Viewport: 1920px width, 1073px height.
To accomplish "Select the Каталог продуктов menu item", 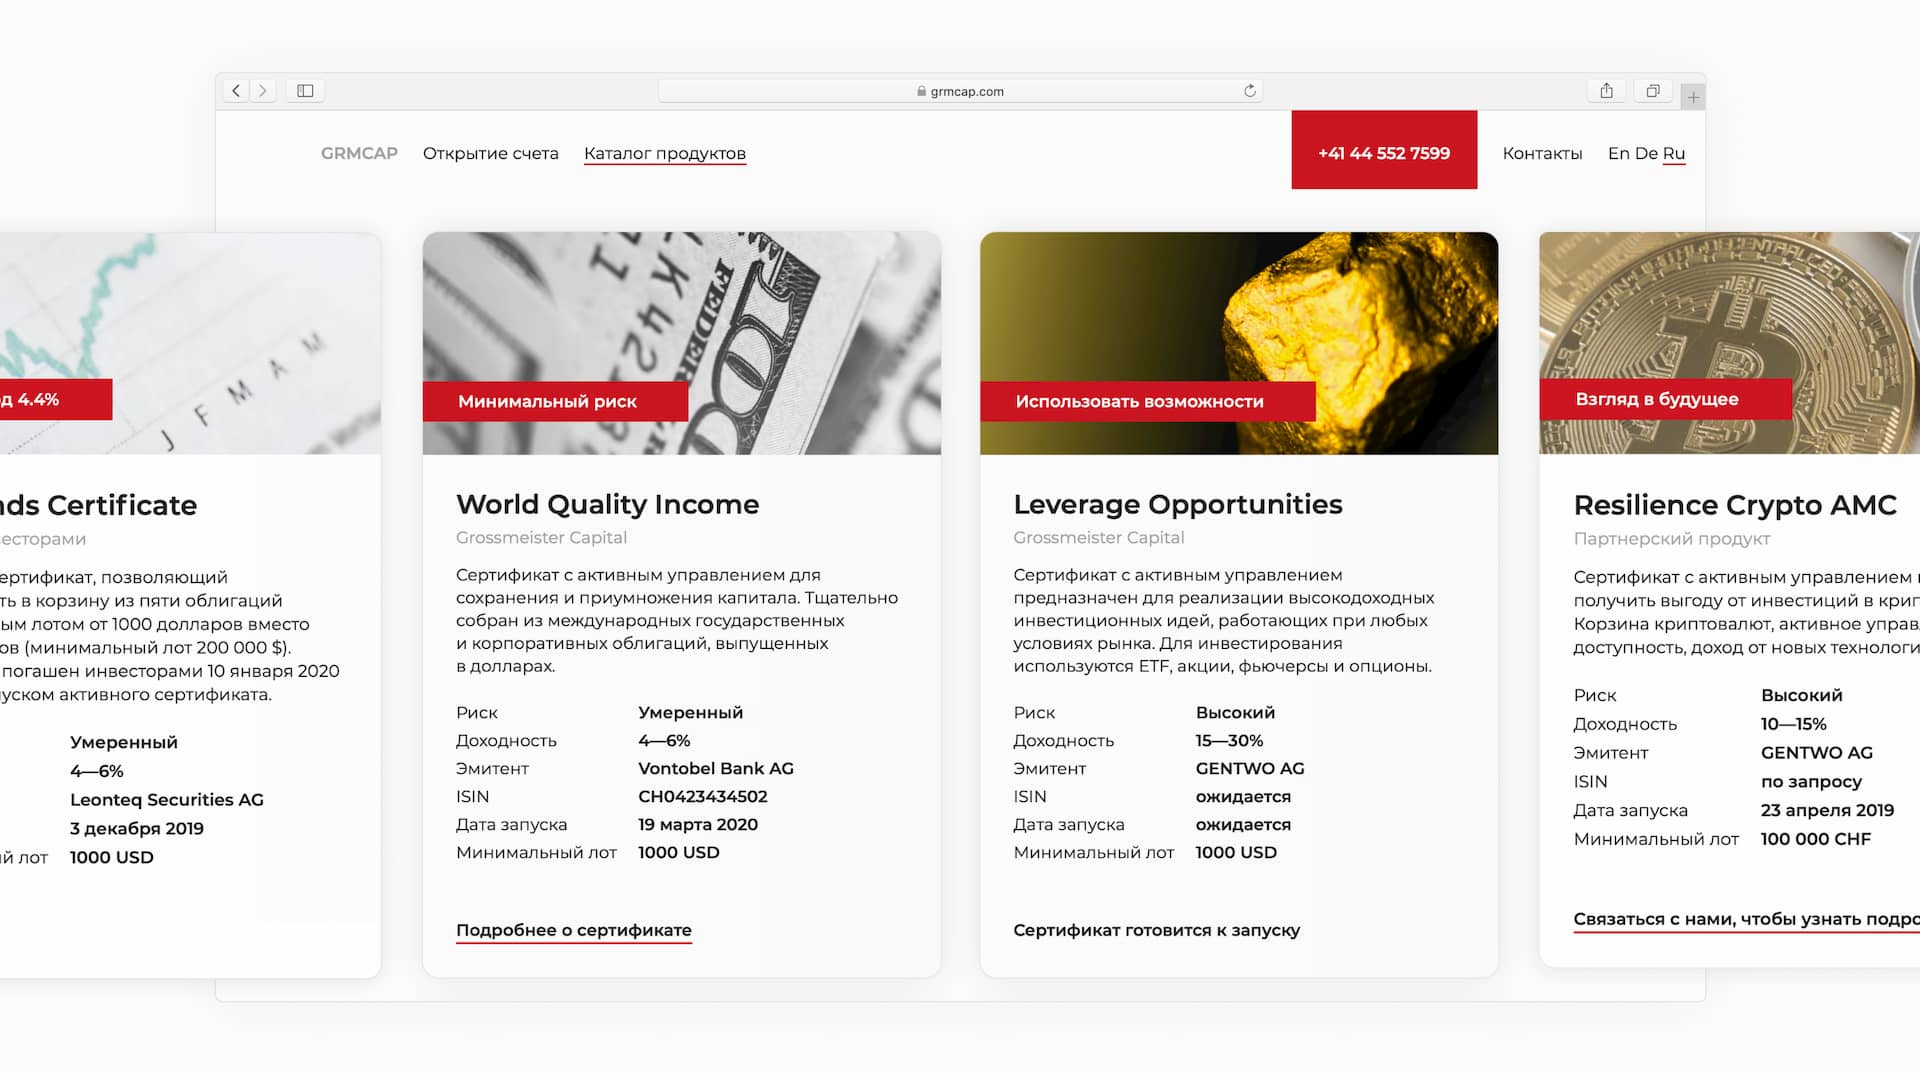I will (x=665, y=154).
